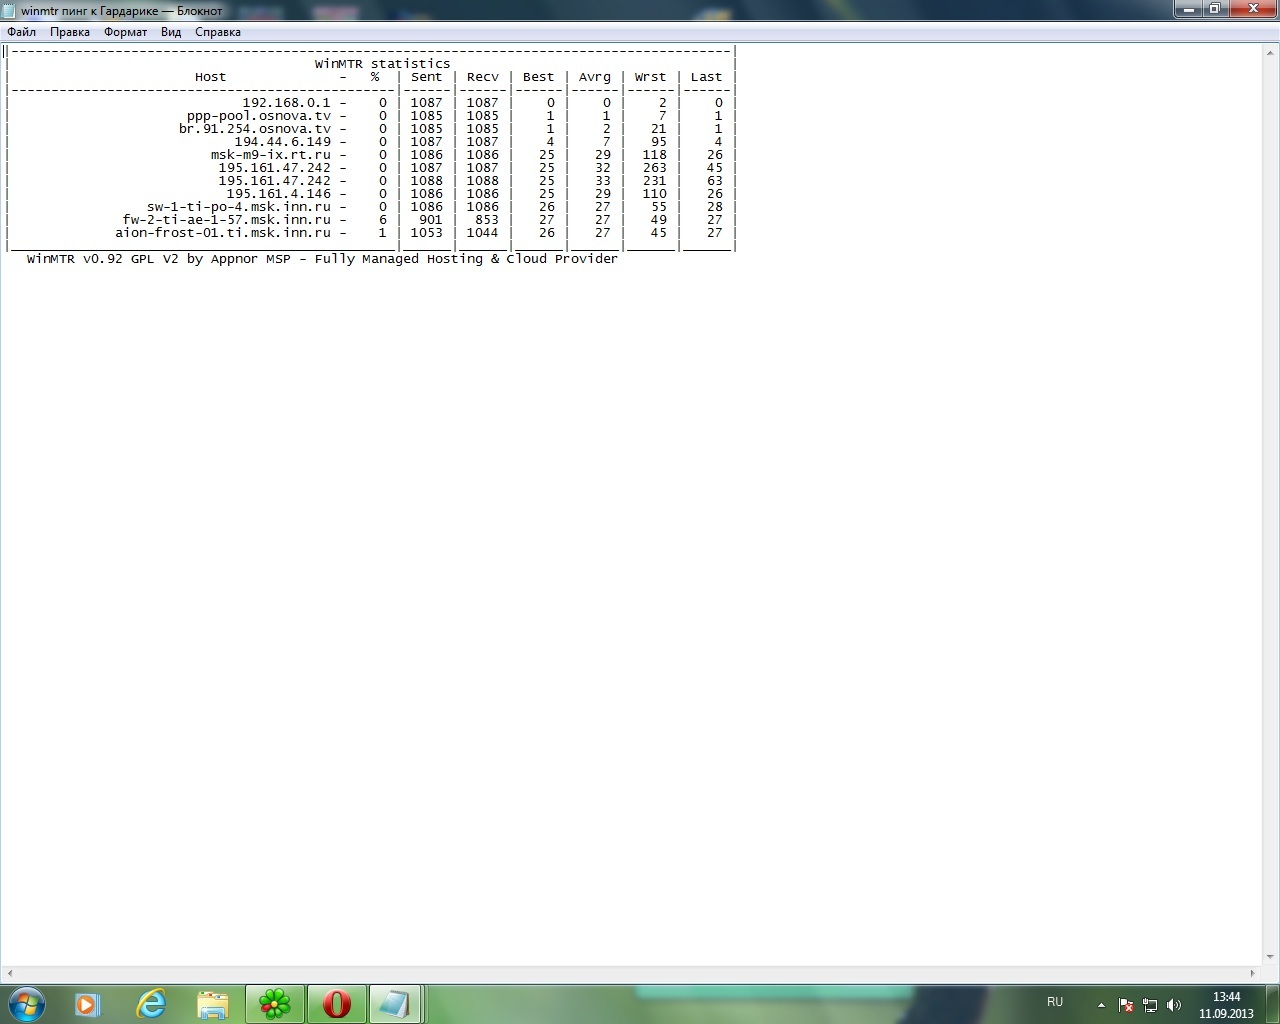The height and width of the screenshot is (1024, 1280).
Task: Open the Windows Start menu
Action: point(26,1003)
